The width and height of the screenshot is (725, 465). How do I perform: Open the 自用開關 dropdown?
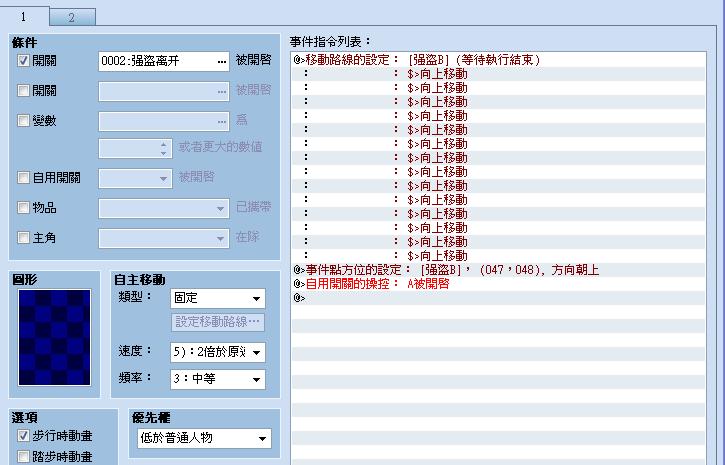pyautogui.click(x=135, y=178)
